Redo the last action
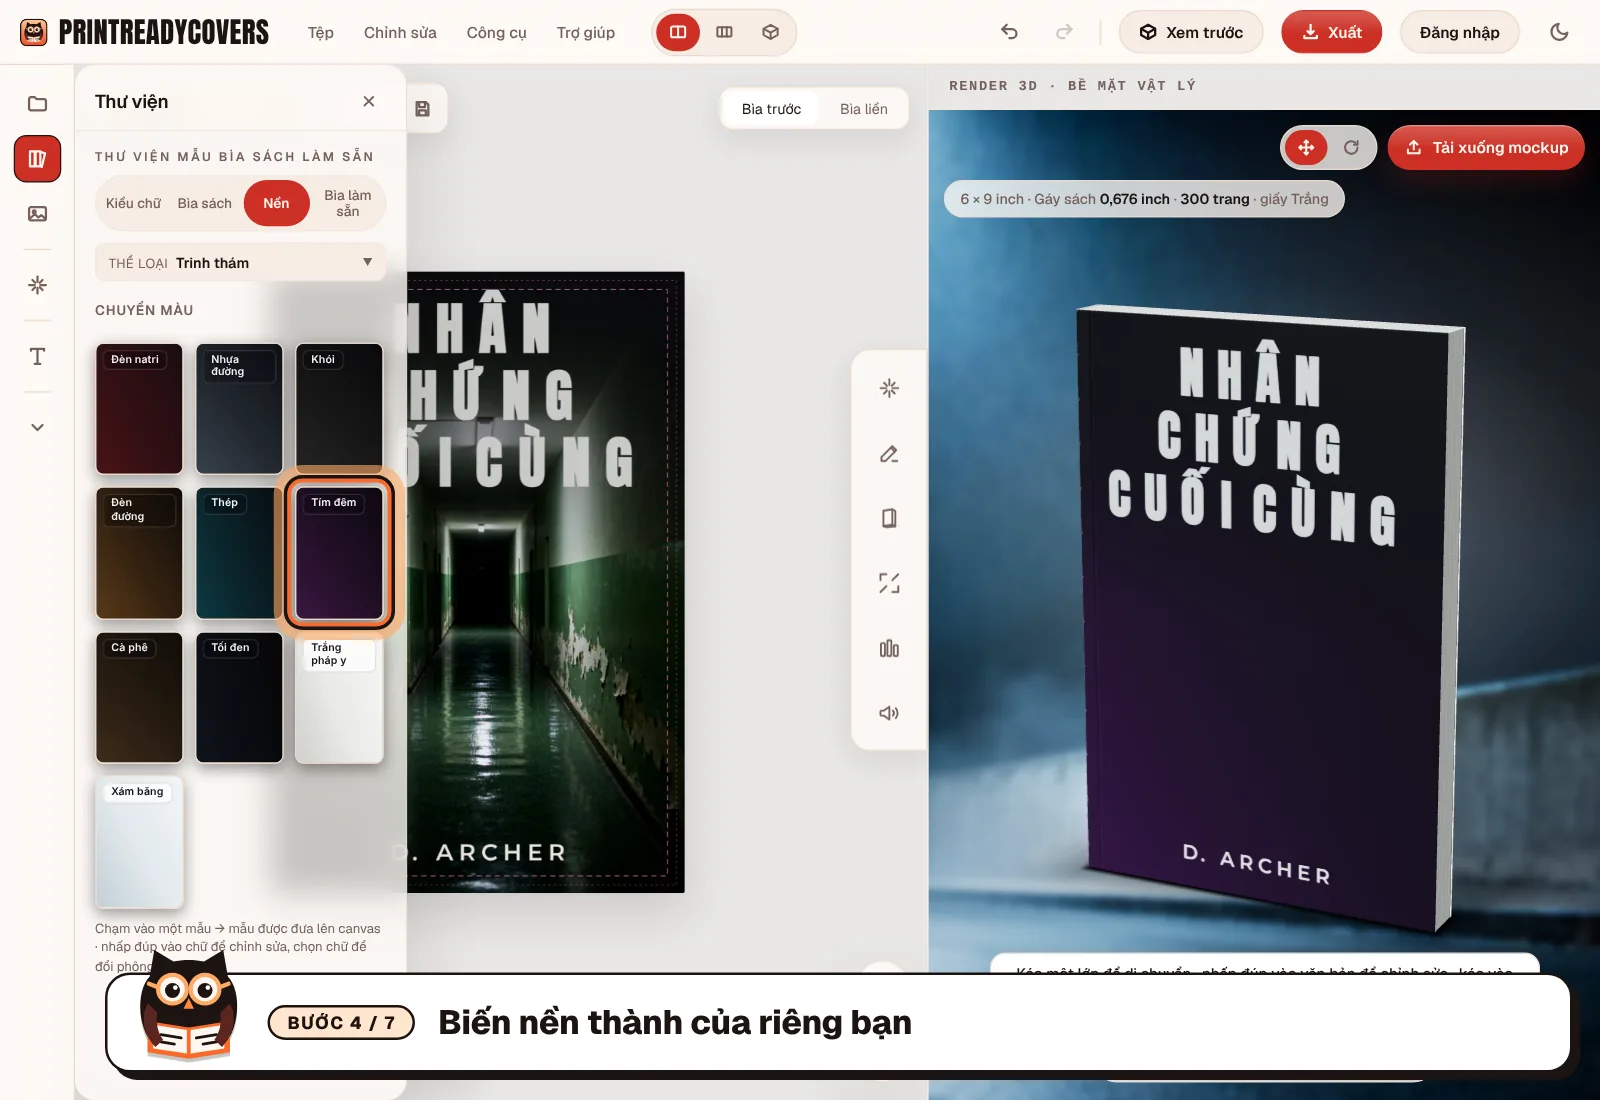Image resolution: width=1600 pixels, height=1100 pixels. pyautogui.click(x=1064, y=32)
